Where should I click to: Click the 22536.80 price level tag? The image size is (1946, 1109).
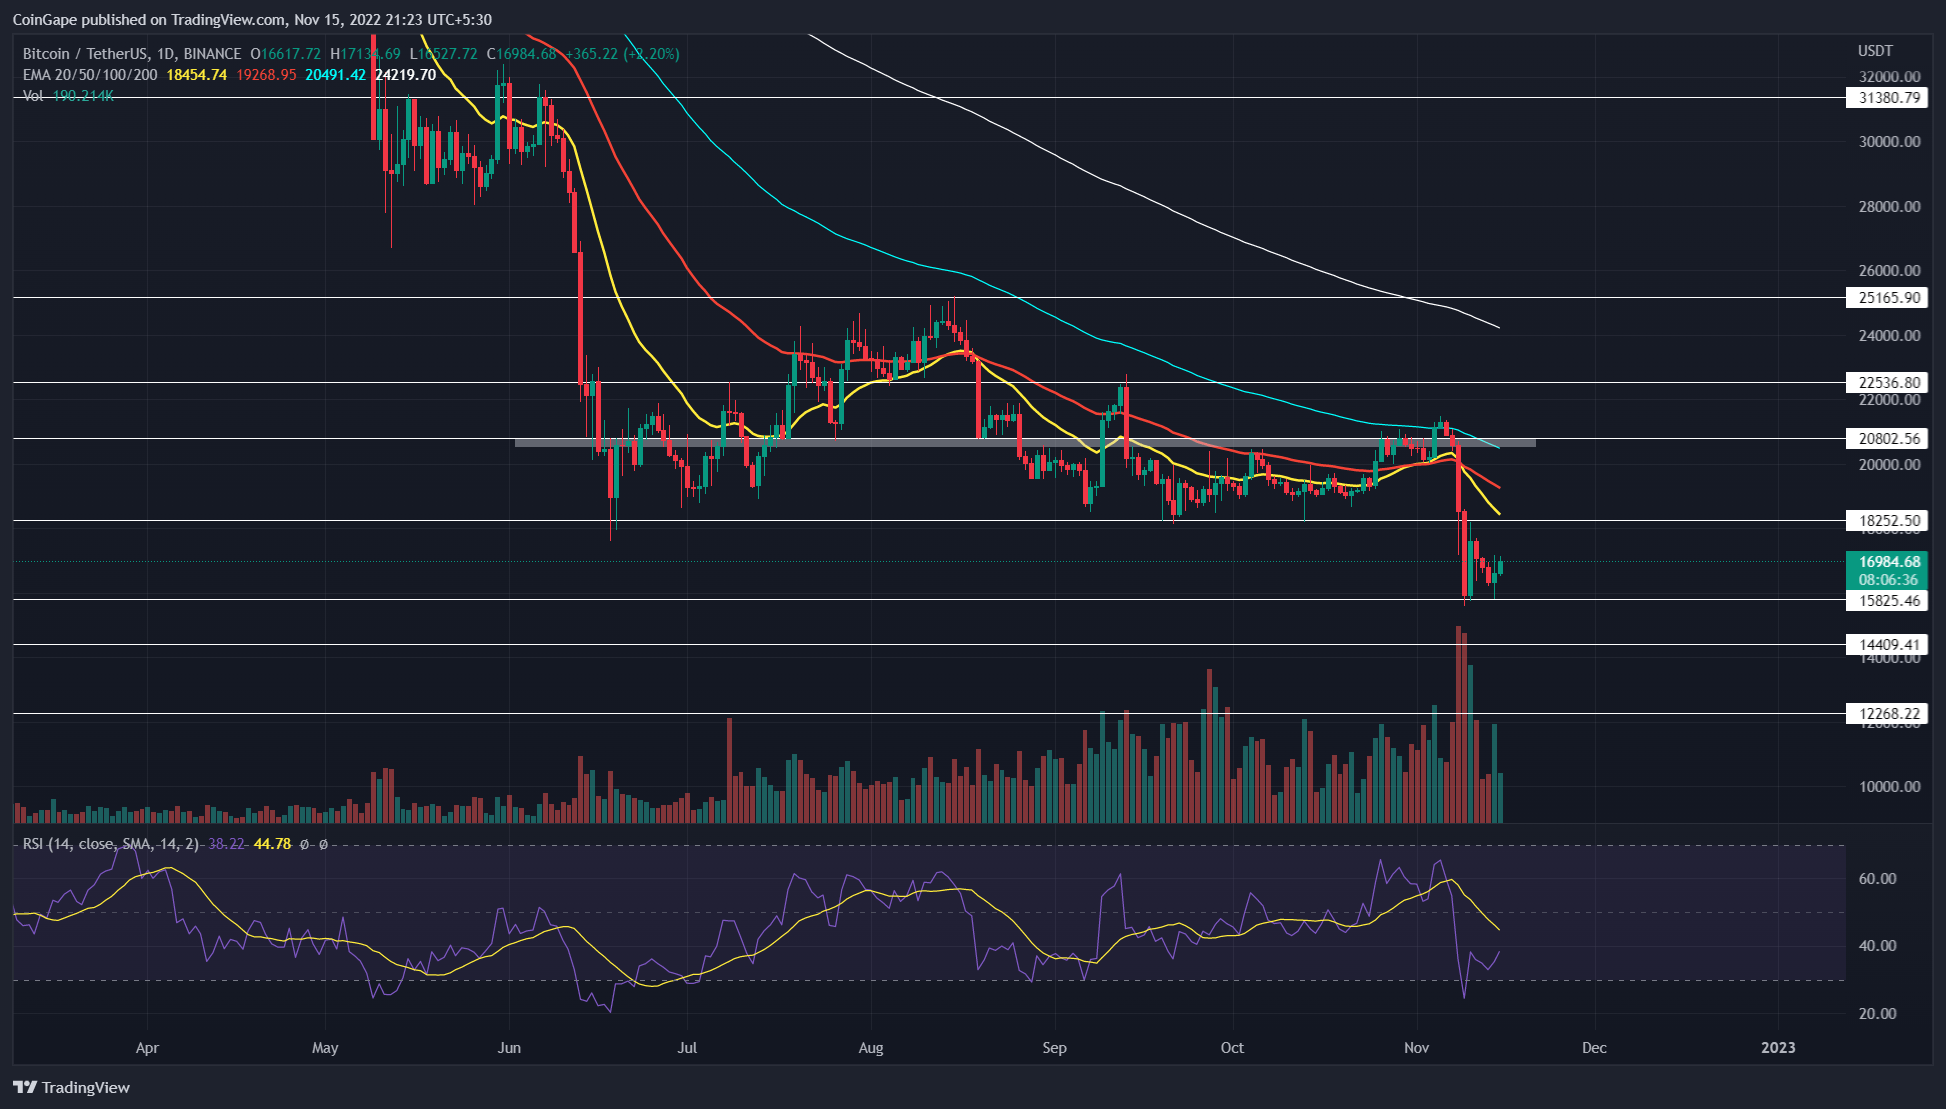tap(1885, 382)
